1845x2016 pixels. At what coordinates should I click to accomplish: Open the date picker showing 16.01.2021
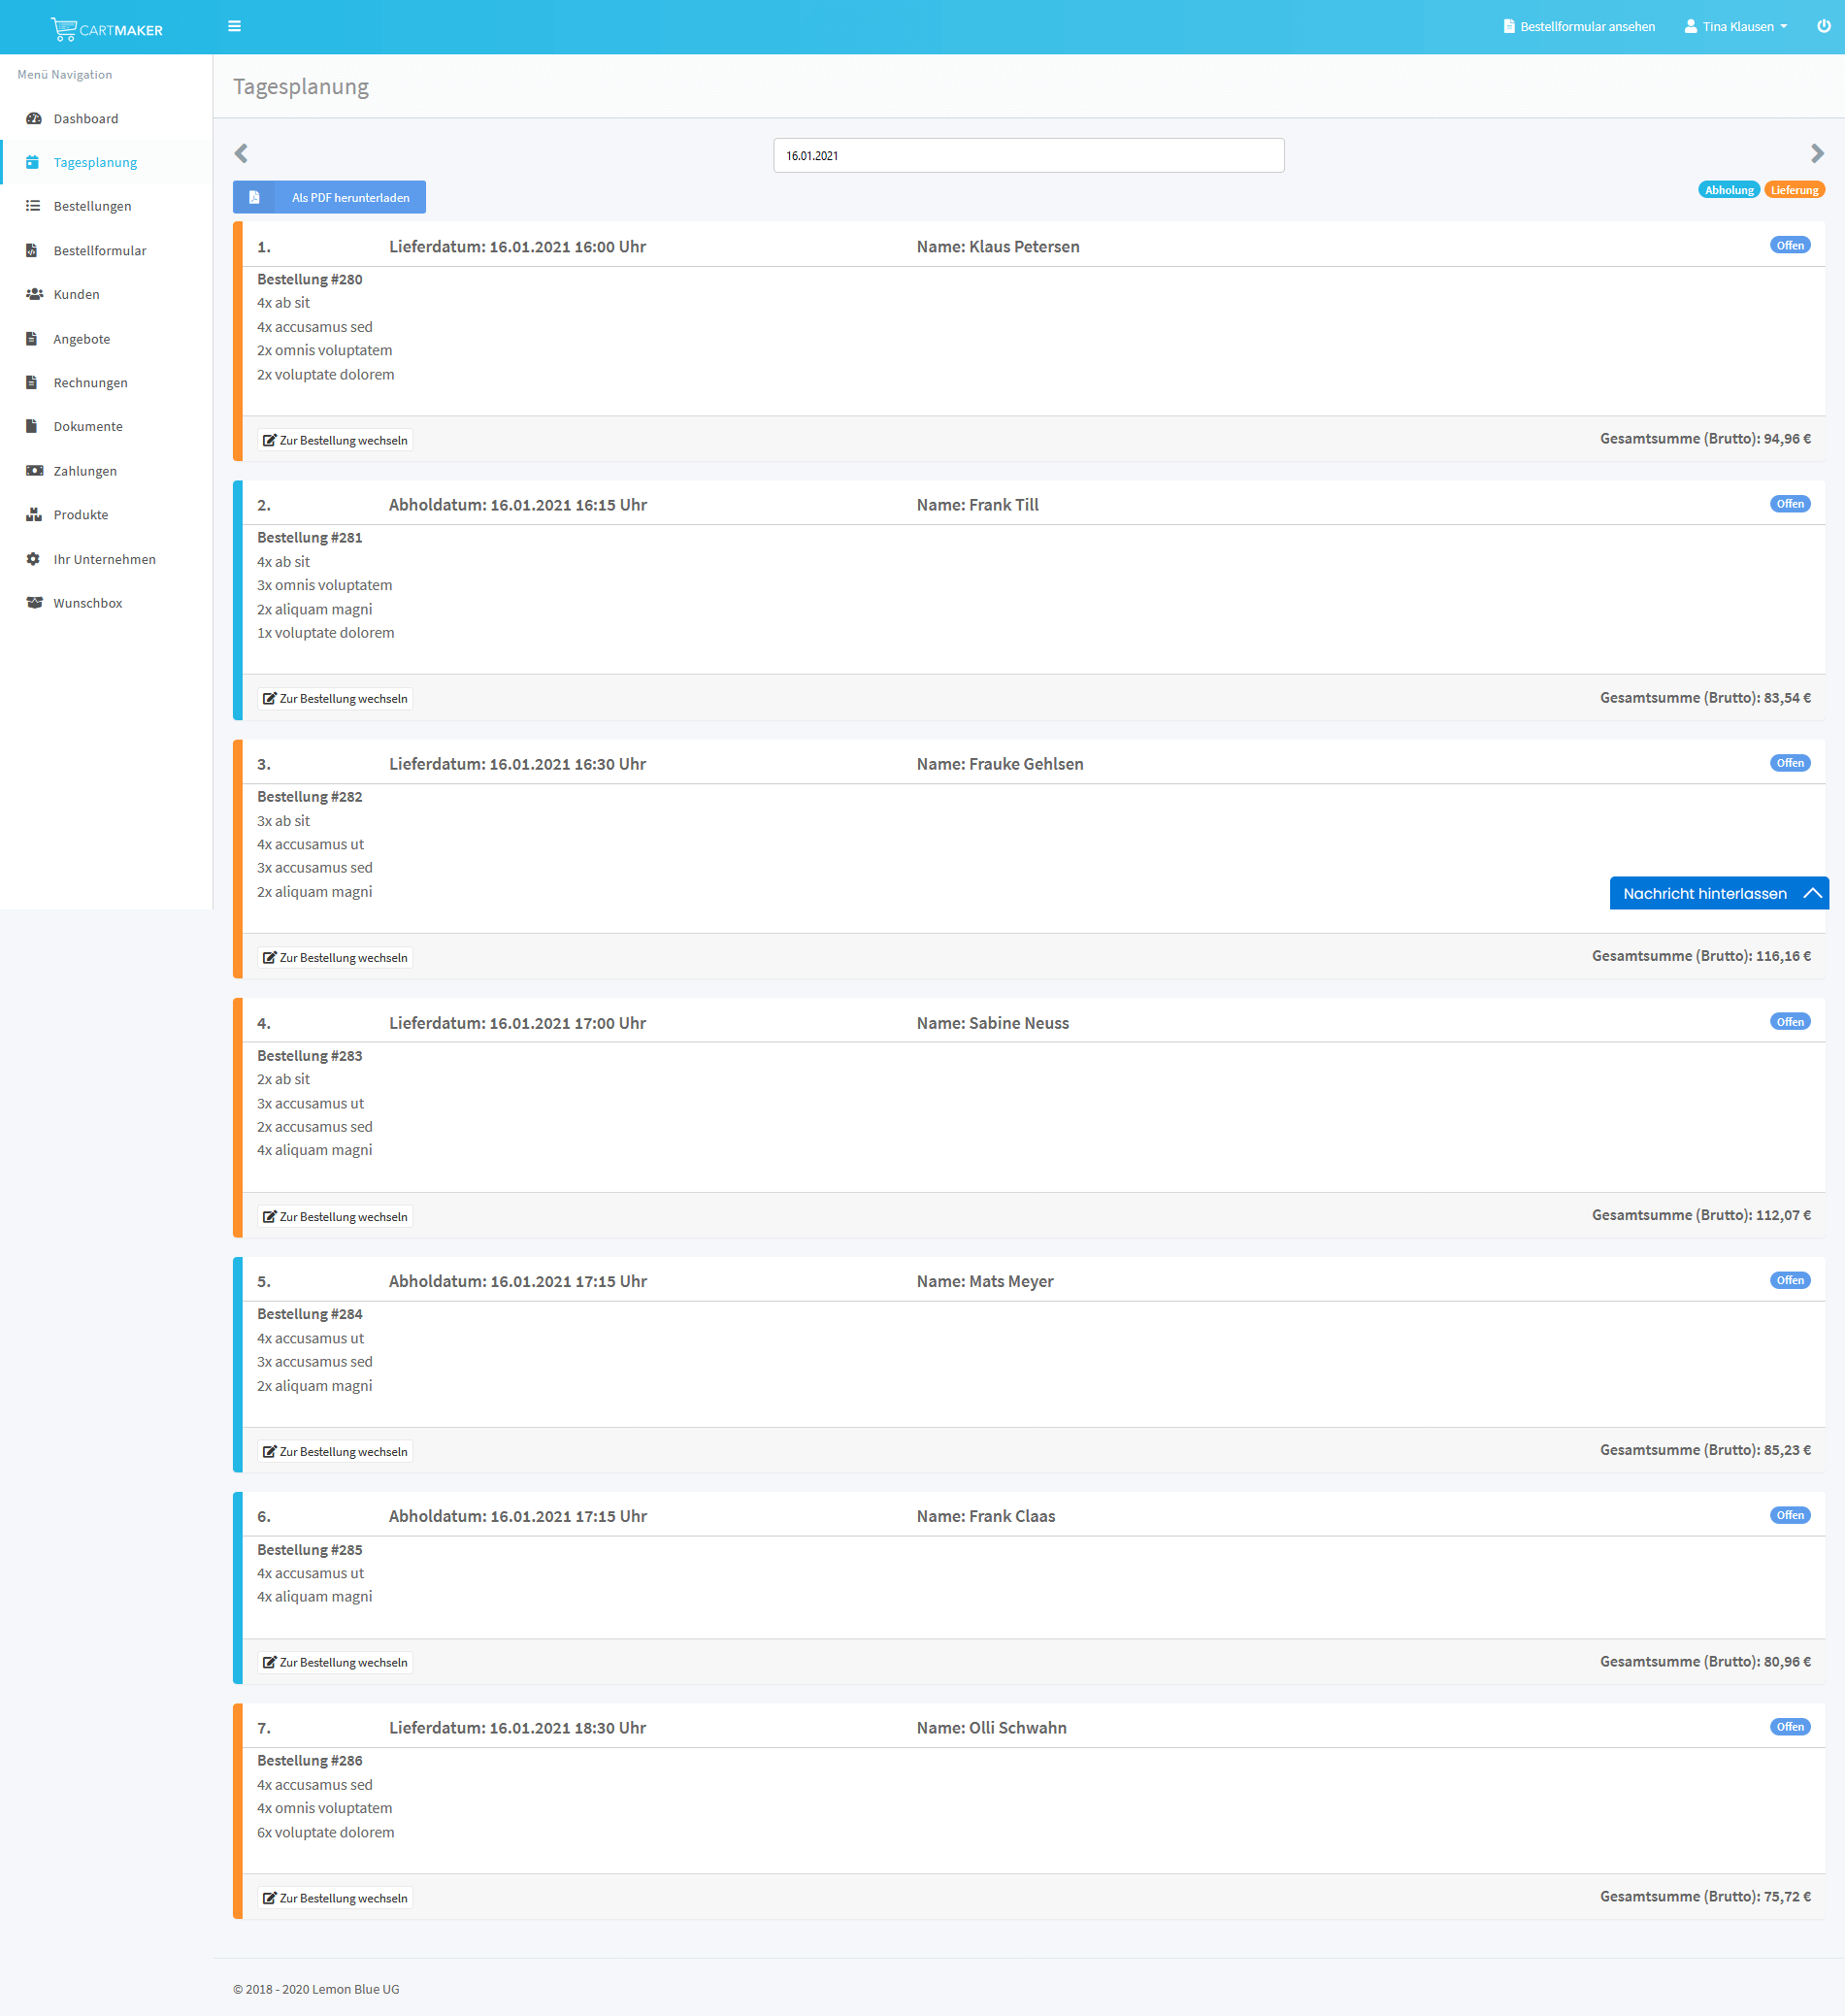tap(1028, 156)
